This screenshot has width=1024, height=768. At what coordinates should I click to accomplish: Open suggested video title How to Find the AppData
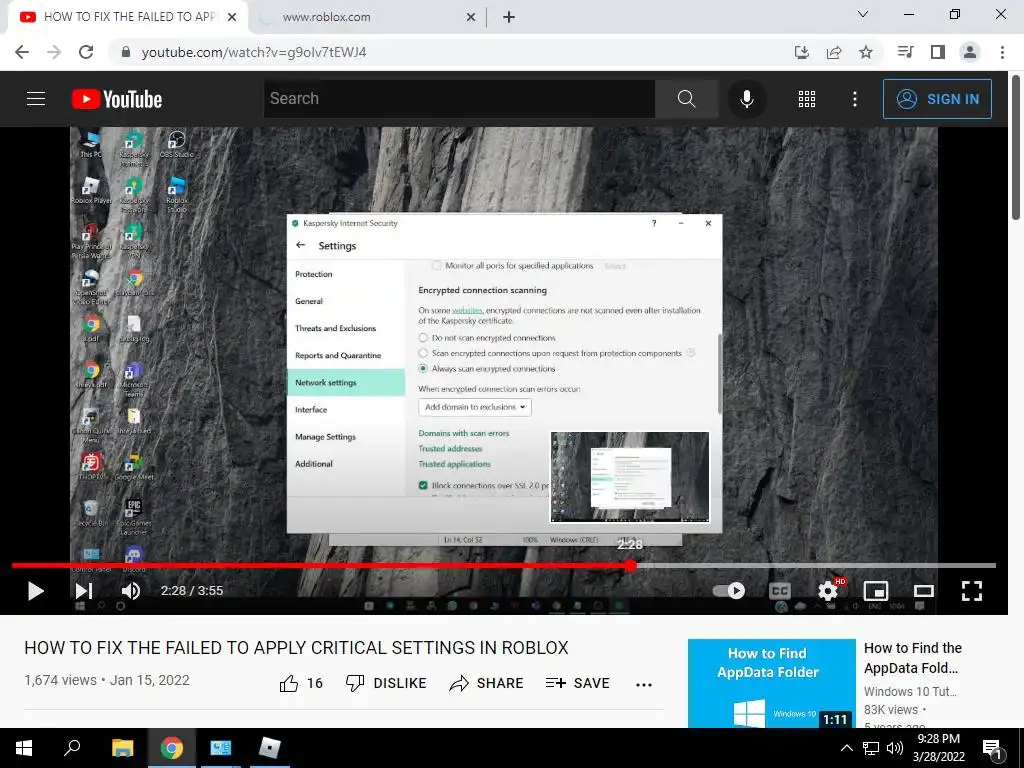click(x=912, y=658)
